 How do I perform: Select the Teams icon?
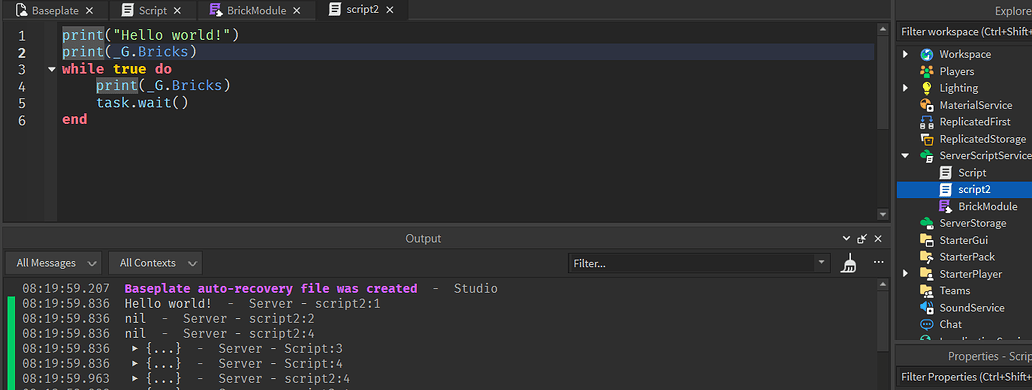(x=927, y=291)
